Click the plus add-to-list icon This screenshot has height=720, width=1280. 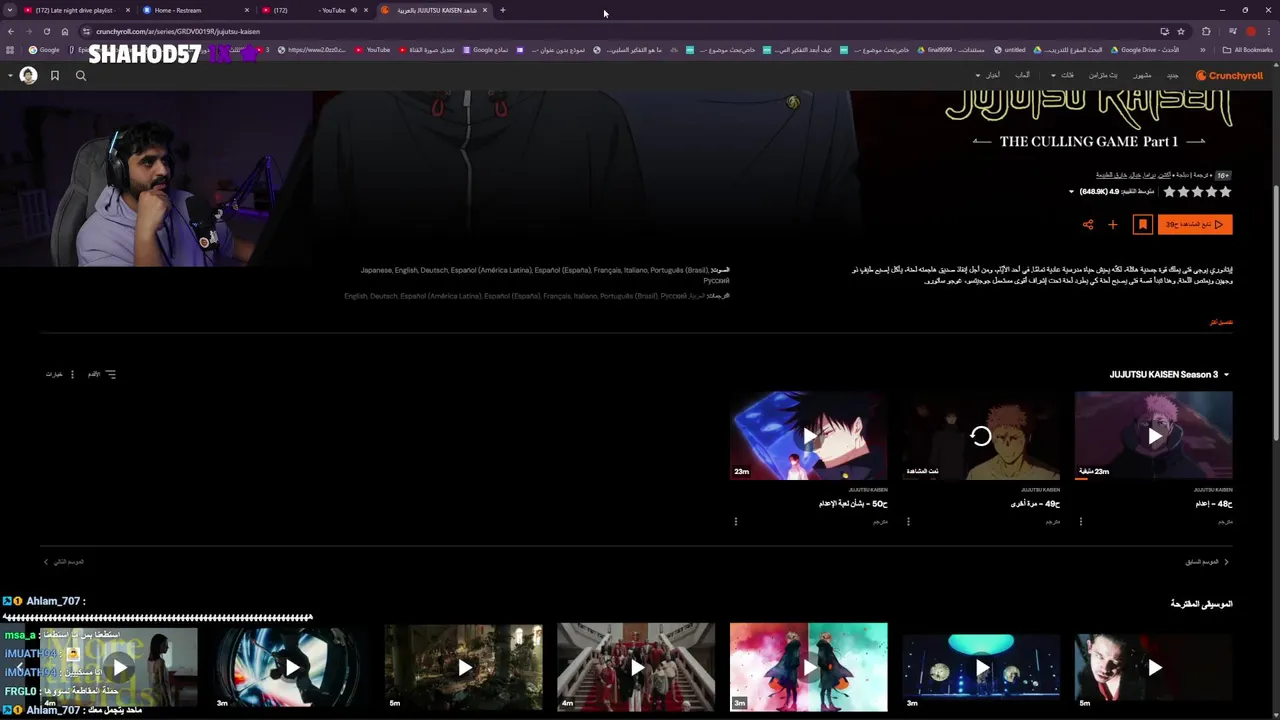pyautogui.click(x=1113, y=225)
